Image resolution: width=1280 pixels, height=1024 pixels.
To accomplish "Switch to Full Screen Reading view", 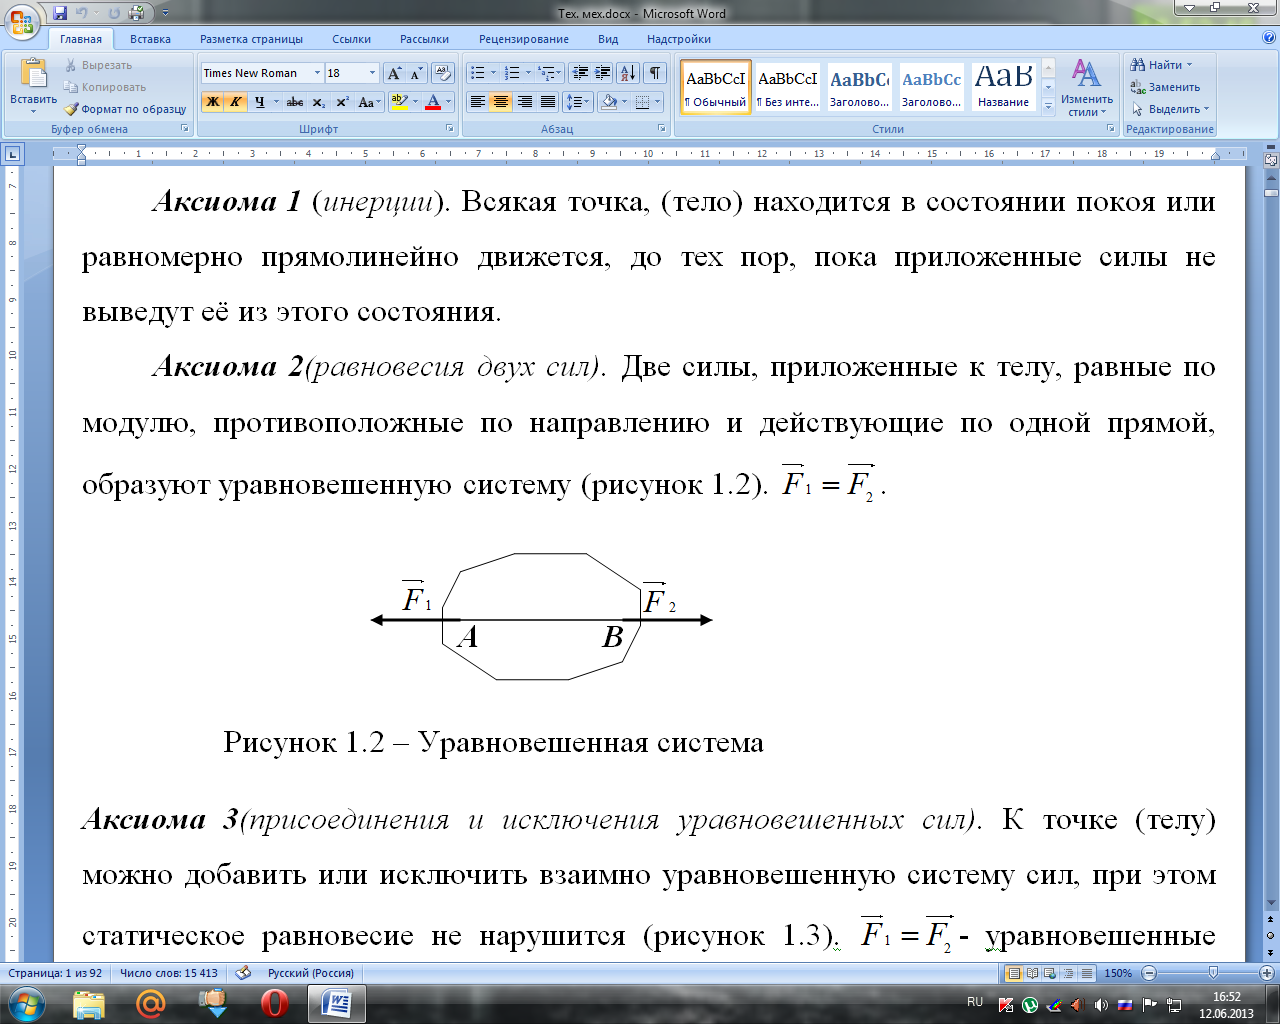I will pyautogui.click(x=1032, y=973).
